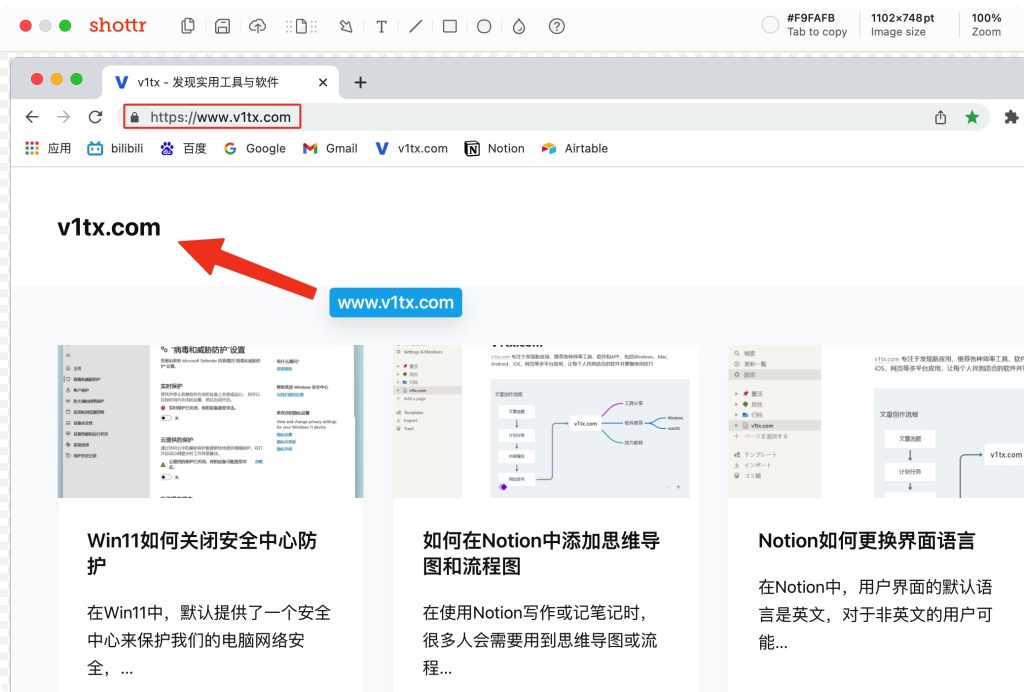This screenshot has width=1024, height=692.
Task: Copy the screenshot to clipboard in Shottr
Action: (x=187, y=26)
